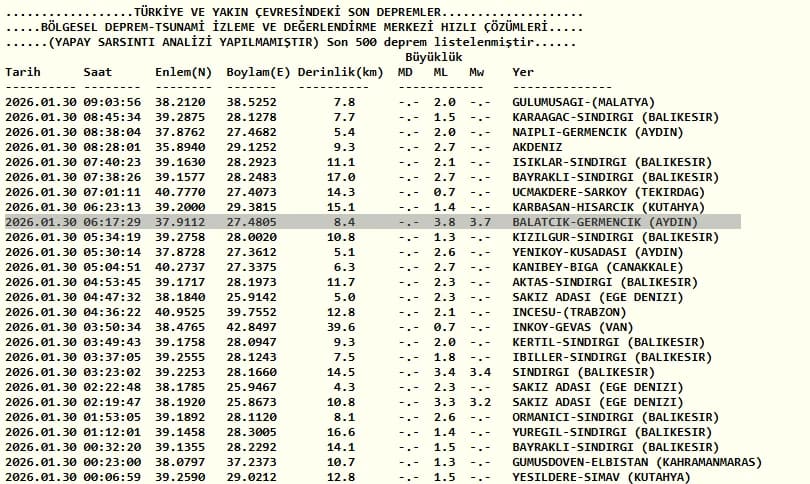Click the Boylam(E) column header

(x=258, y=72)
